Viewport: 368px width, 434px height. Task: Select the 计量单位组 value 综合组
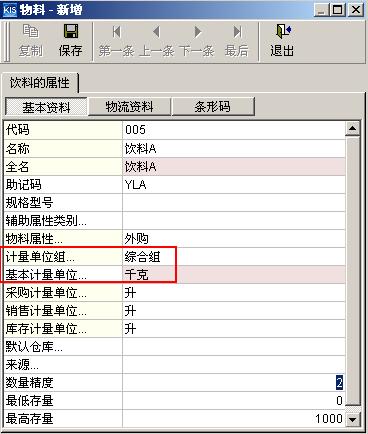coord(234,256)
